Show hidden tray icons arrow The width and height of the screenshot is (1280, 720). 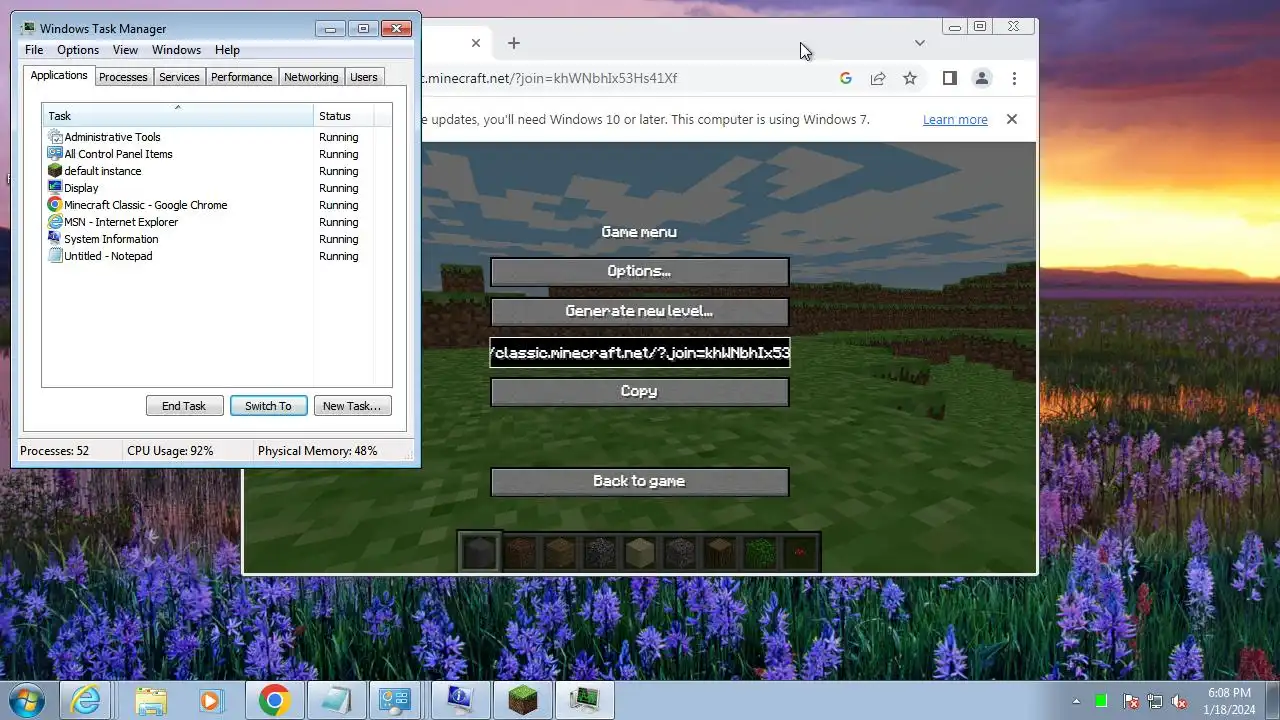(x=1077, y=701)
